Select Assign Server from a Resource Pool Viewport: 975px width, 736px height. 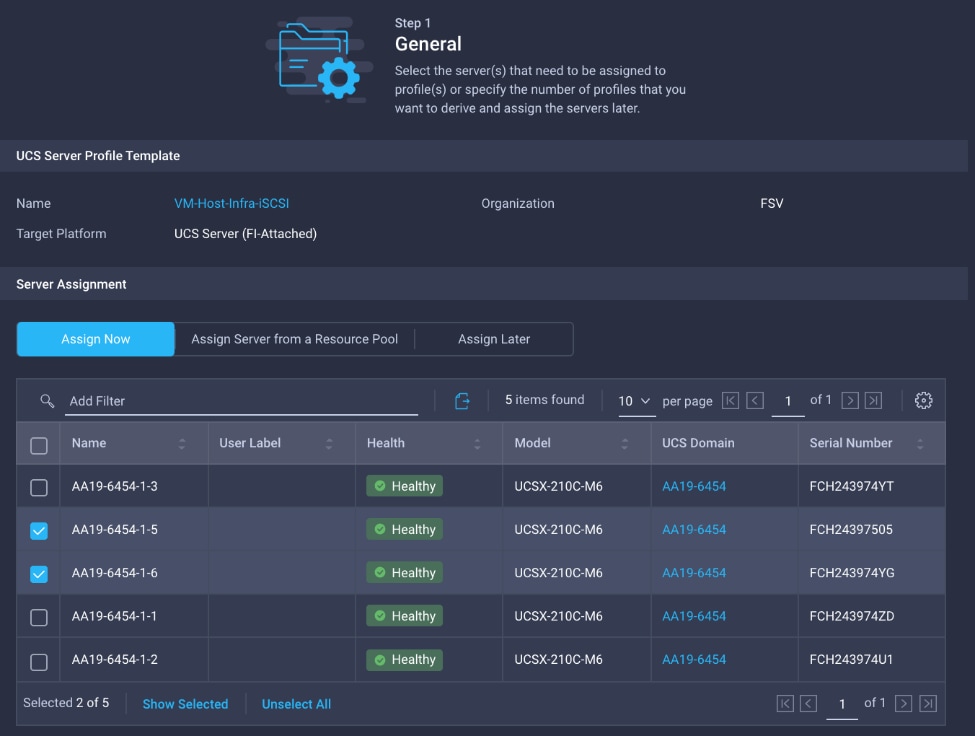tap(294, 339)
